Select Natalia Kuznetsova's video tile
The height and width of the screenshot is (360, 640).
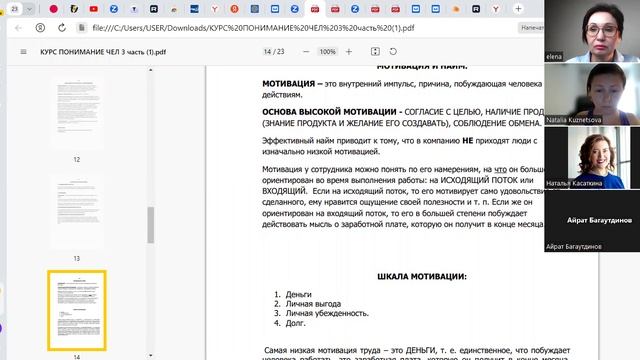[592, 94]
